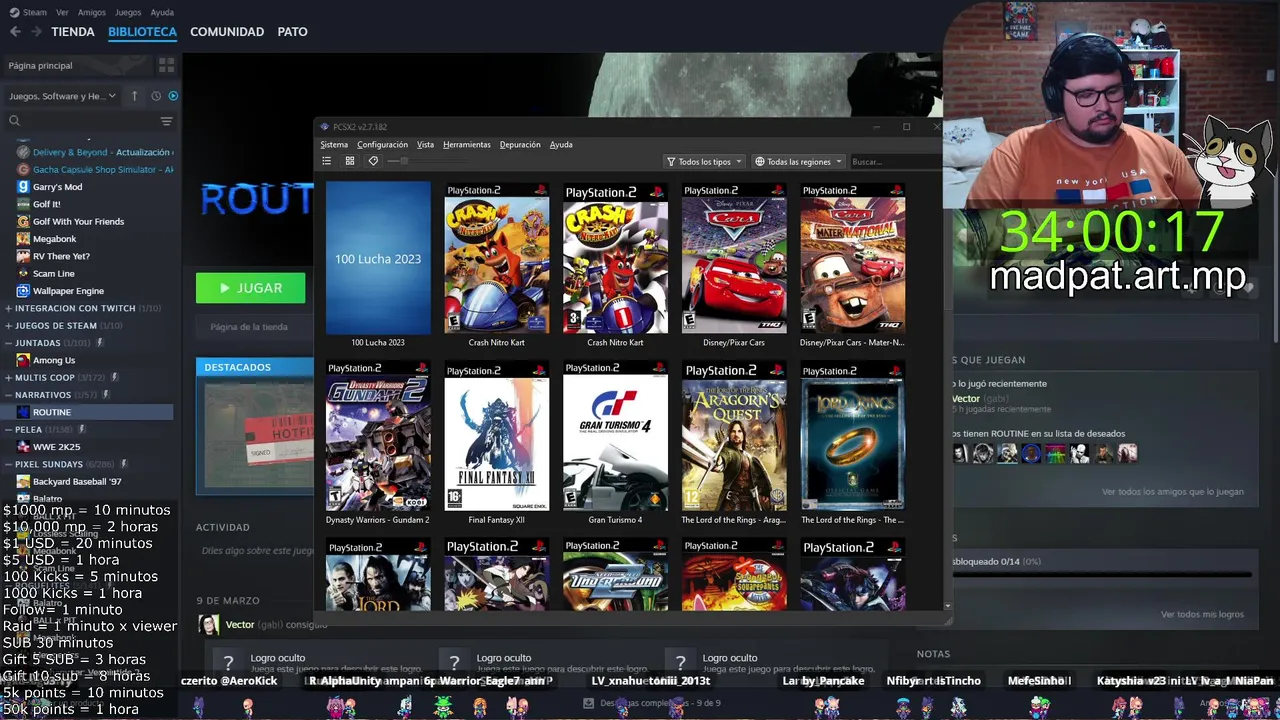Select the Final Fantasy XII cover
This screenshot has height=720, width=1280.
click(x=496, y=437)
